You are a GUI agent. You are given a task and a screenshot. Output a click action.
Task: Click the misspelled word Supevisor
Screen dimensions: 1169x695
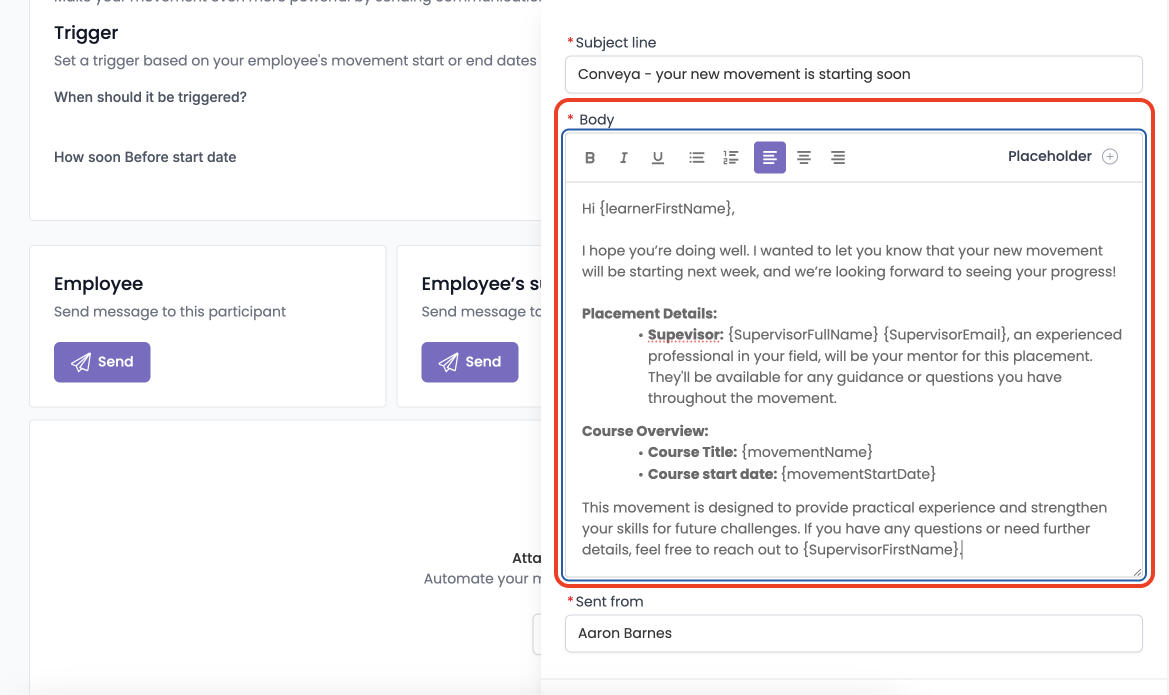685,335
